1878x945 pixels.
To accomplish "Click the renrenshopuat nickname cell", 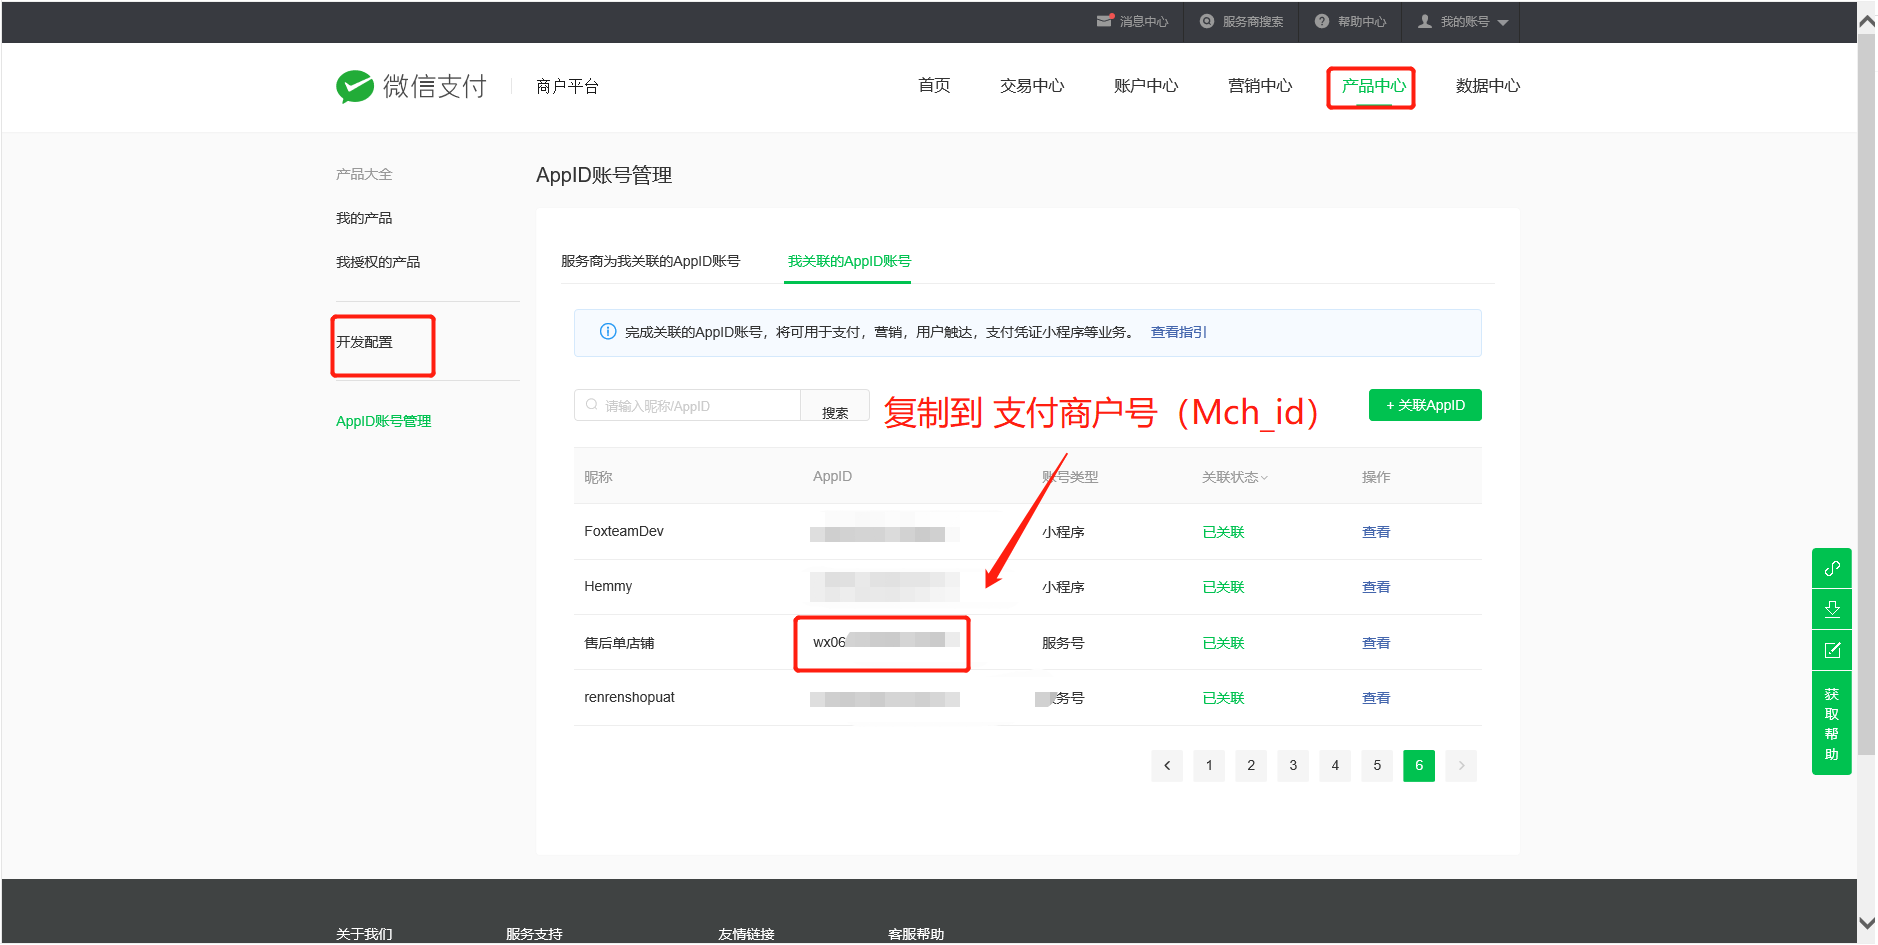I will (629, 697).
